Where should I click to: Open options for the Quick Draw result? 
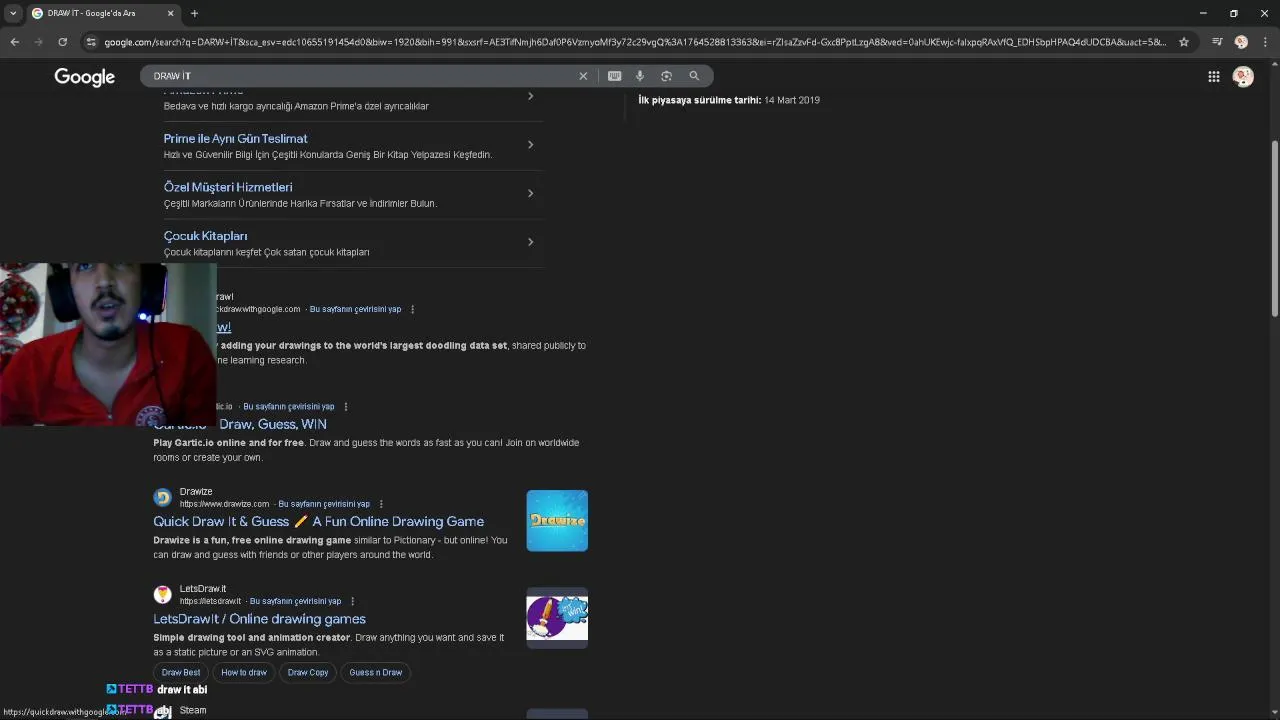[x=412, y=309]
